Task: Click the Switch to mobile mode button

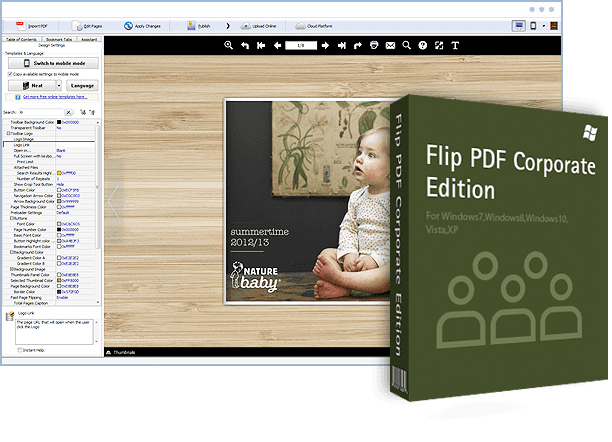Action: coord(53,63)
